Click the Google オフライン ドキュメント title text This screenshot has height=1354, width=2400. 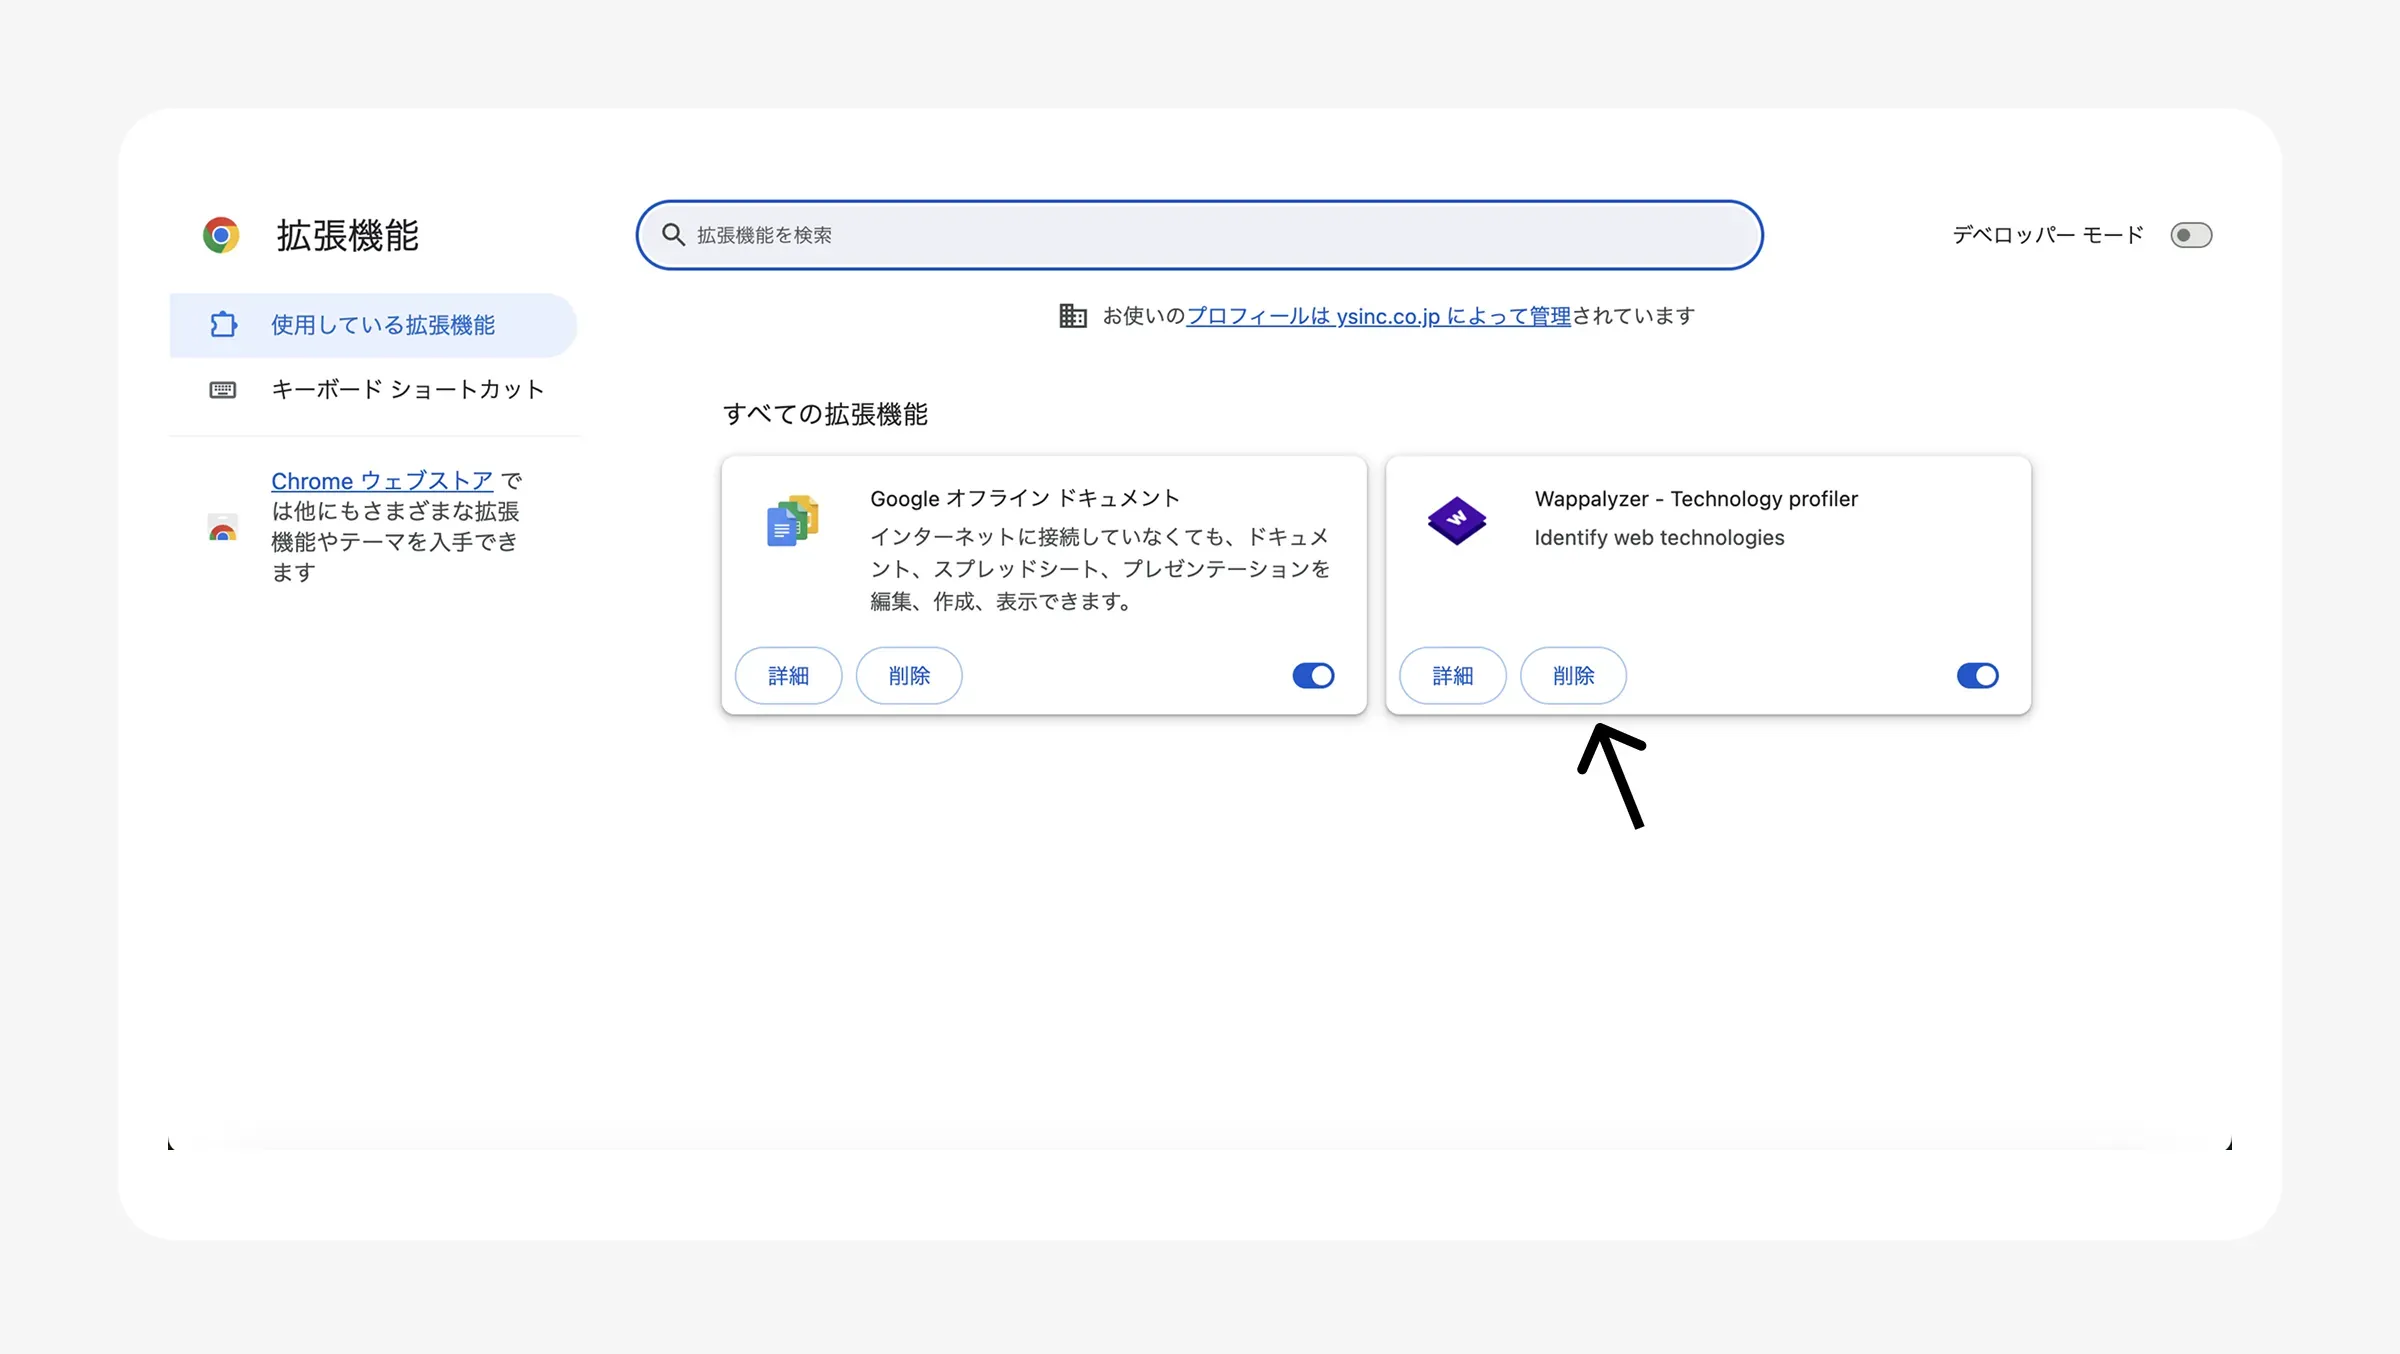[1025, 499]
